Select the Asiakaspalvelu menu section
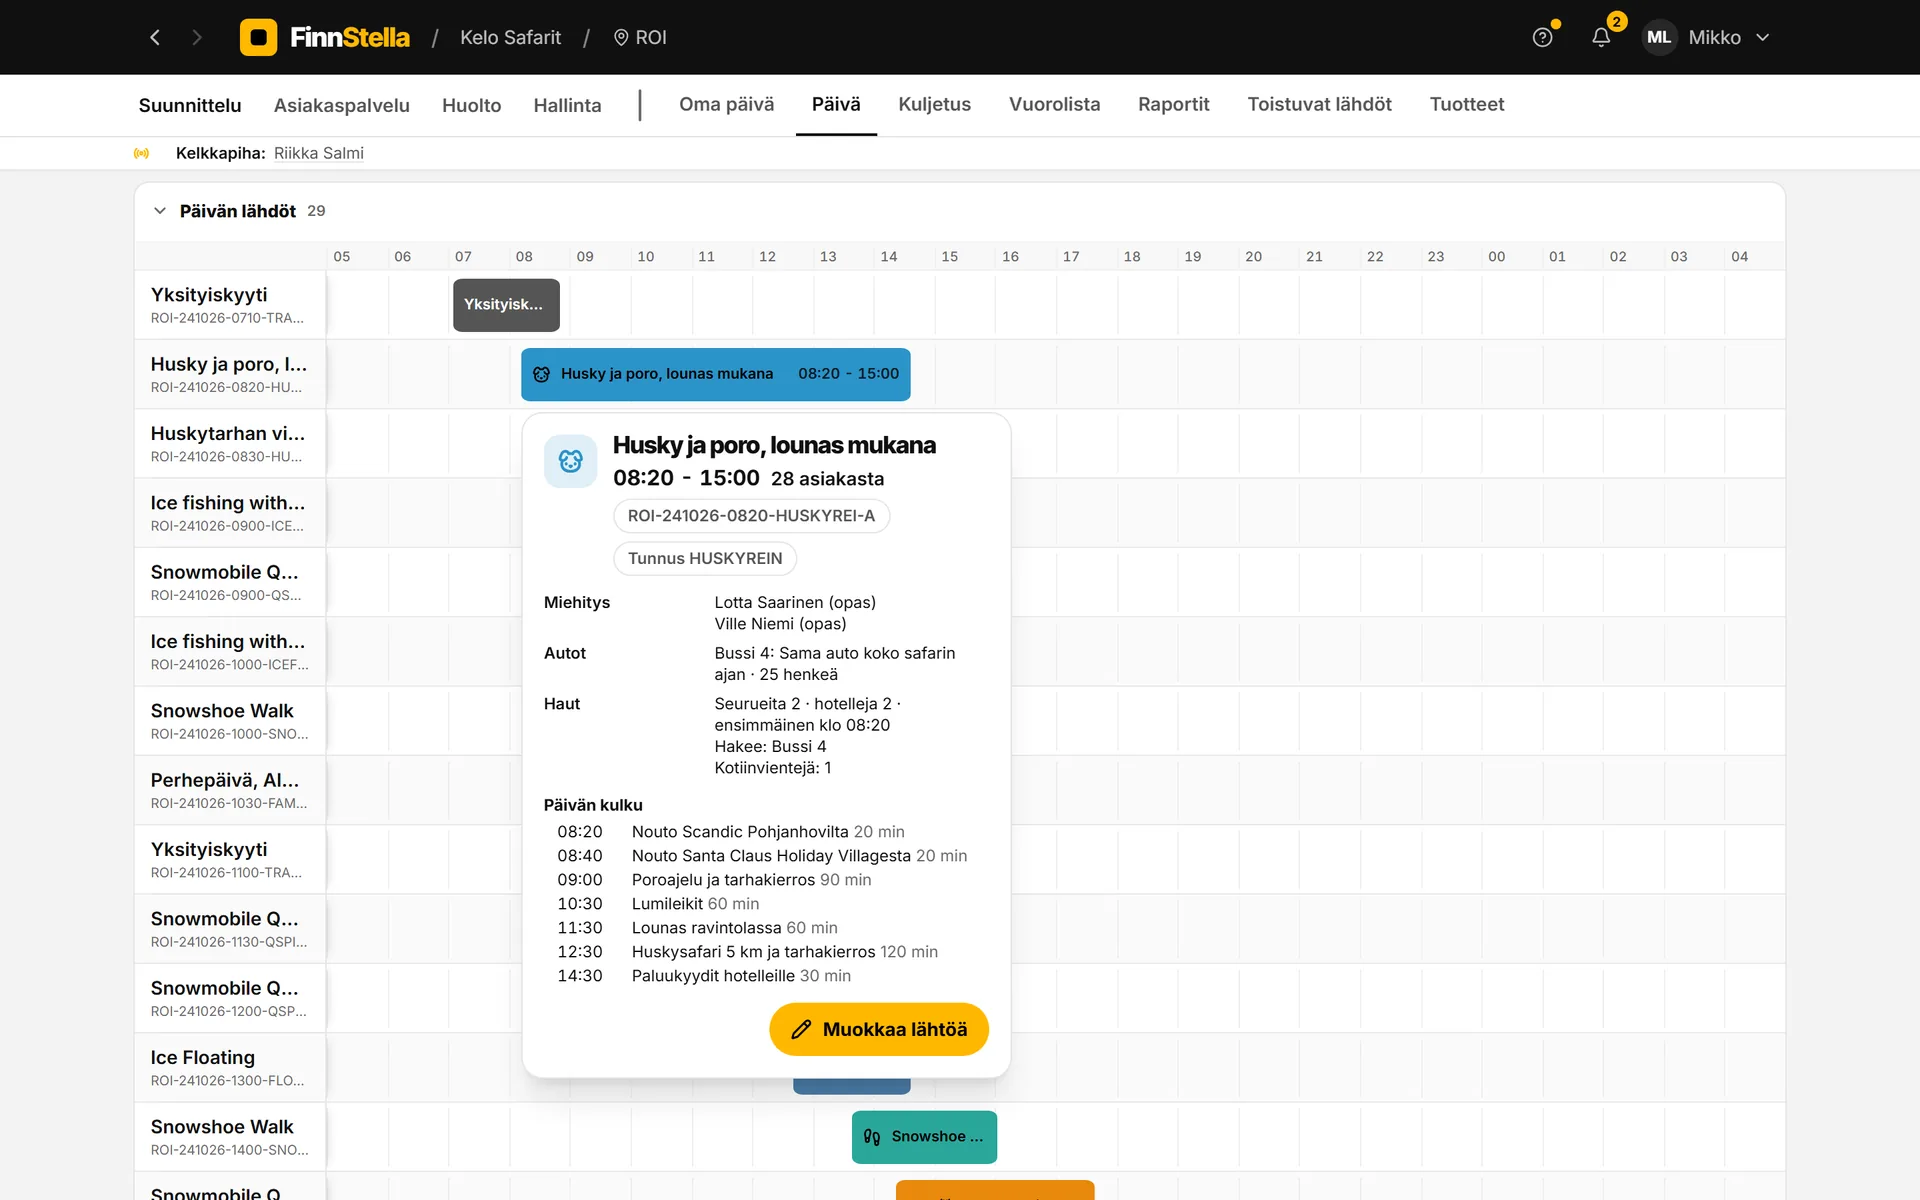This screenshot has height=1200, width=1920. point(341,106)
